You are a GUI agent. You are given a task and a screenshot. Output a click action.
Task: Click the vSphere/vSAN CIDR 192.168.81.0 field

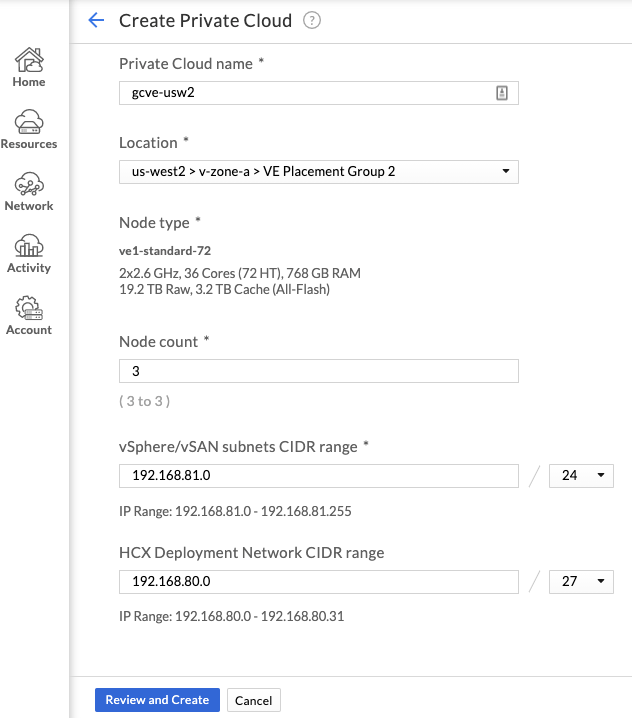[319, 476]
